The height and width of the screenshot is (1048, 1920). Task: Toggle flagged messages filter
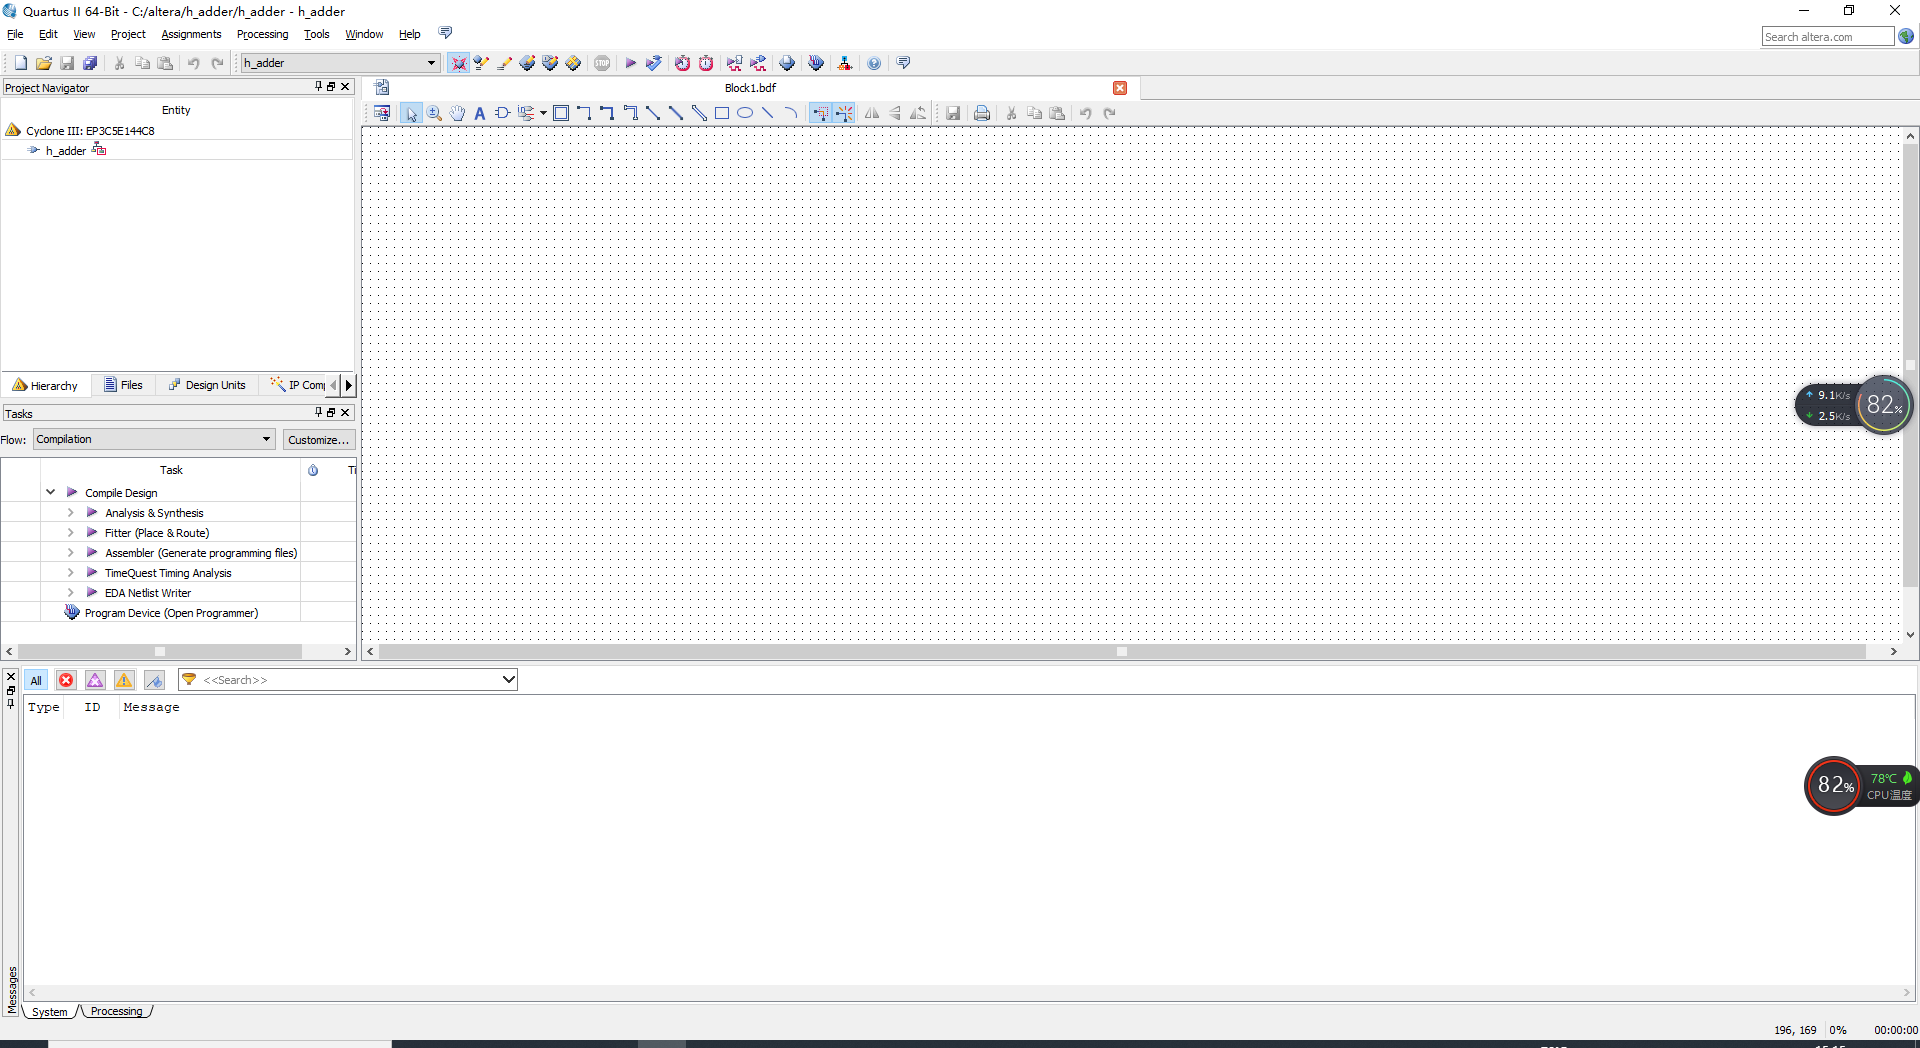click(x=154, y=680)
